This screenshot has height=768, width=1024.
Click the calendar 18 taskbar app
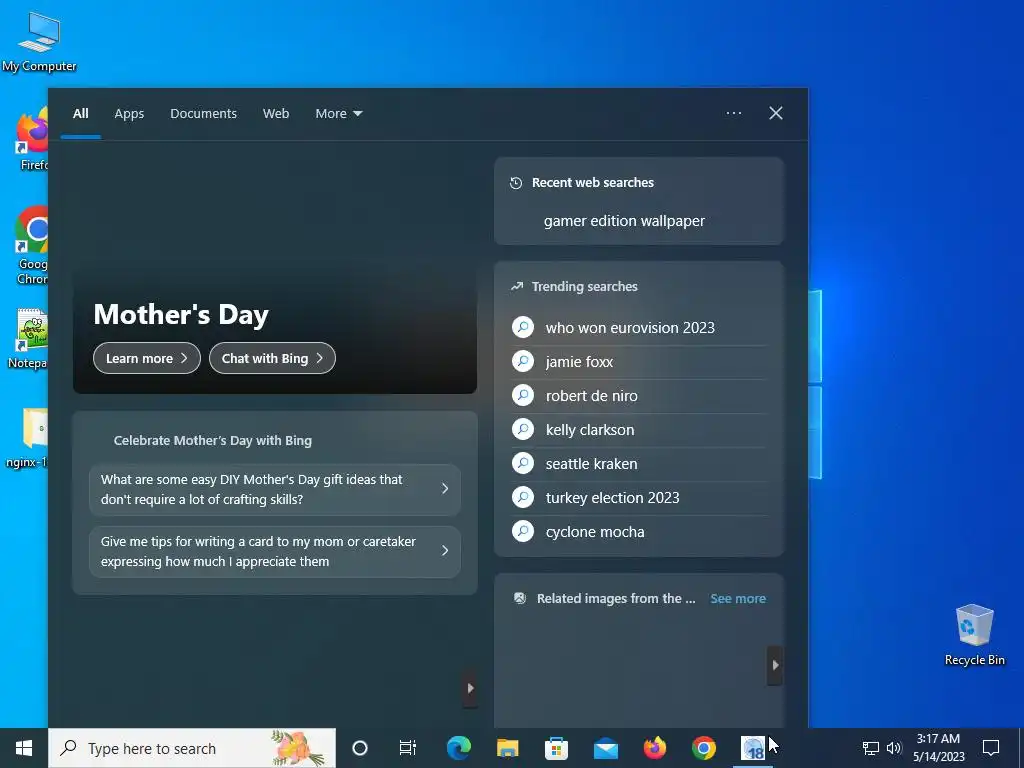coord(752,748)
